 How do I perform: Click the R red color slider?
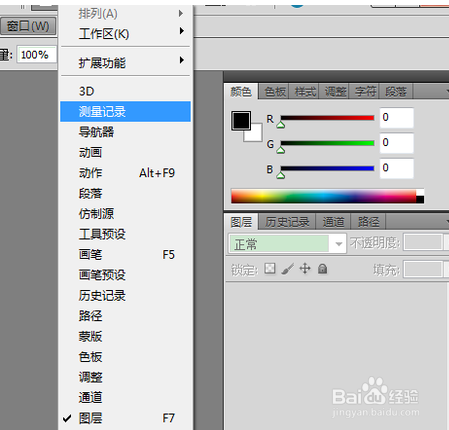point(327,118)
